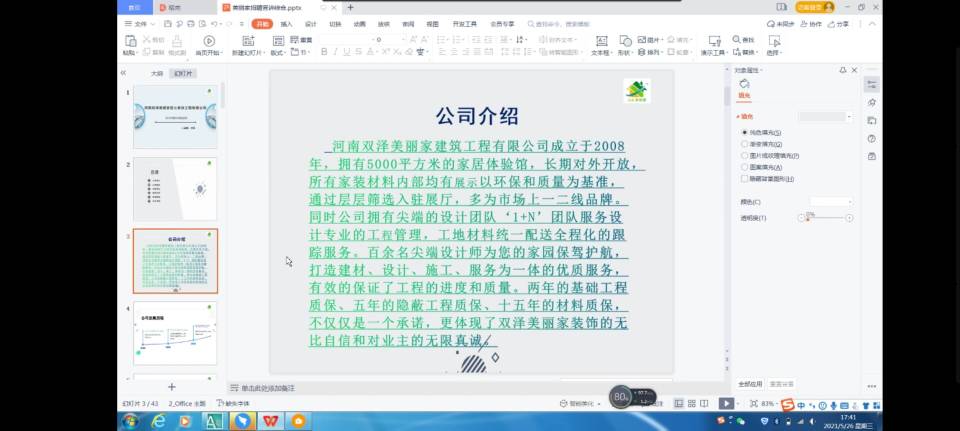The width and height of the screenshot is (960, 431).
Task: Click the 分享 share button
Action: click(x=841, y=23)
